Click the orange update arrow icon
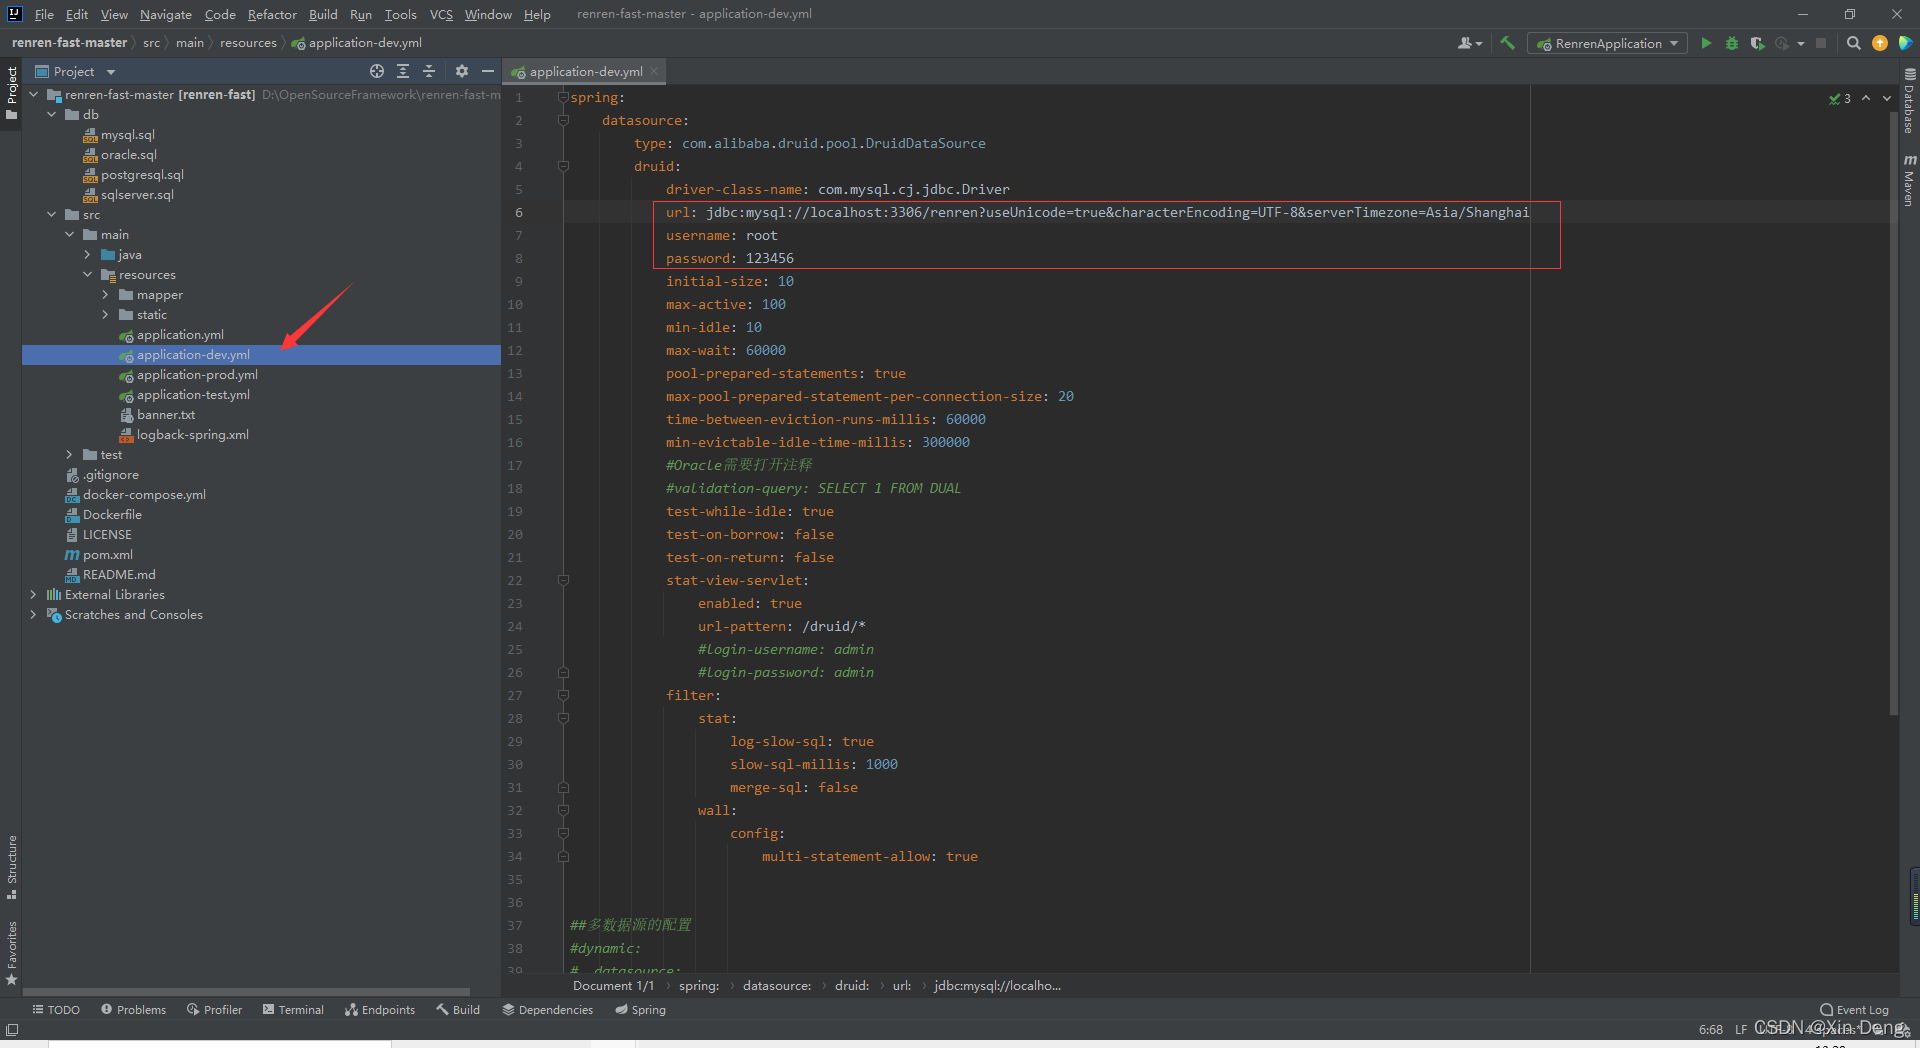 [1880, 43]
